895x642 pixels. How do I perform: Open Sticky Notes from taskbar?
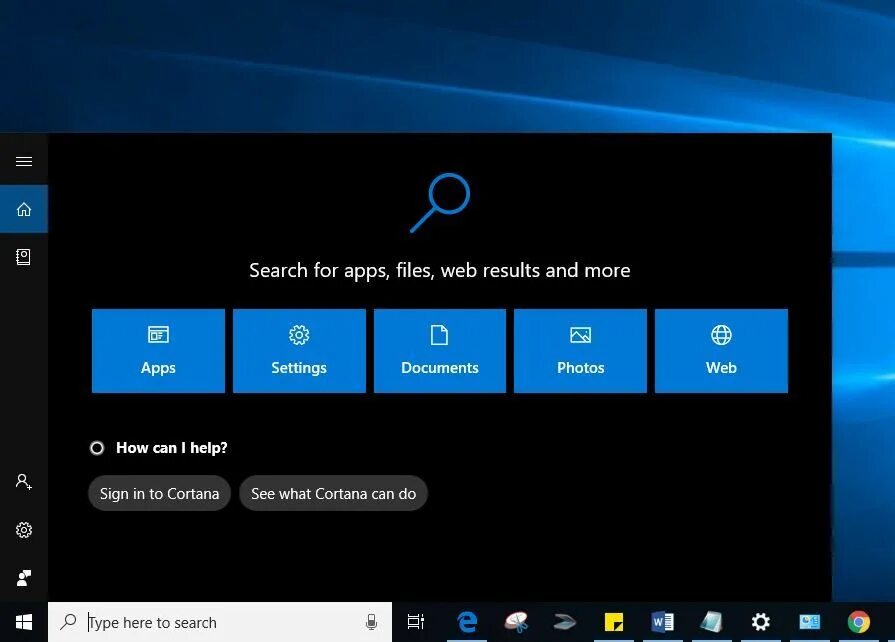(x=614, y=621)
